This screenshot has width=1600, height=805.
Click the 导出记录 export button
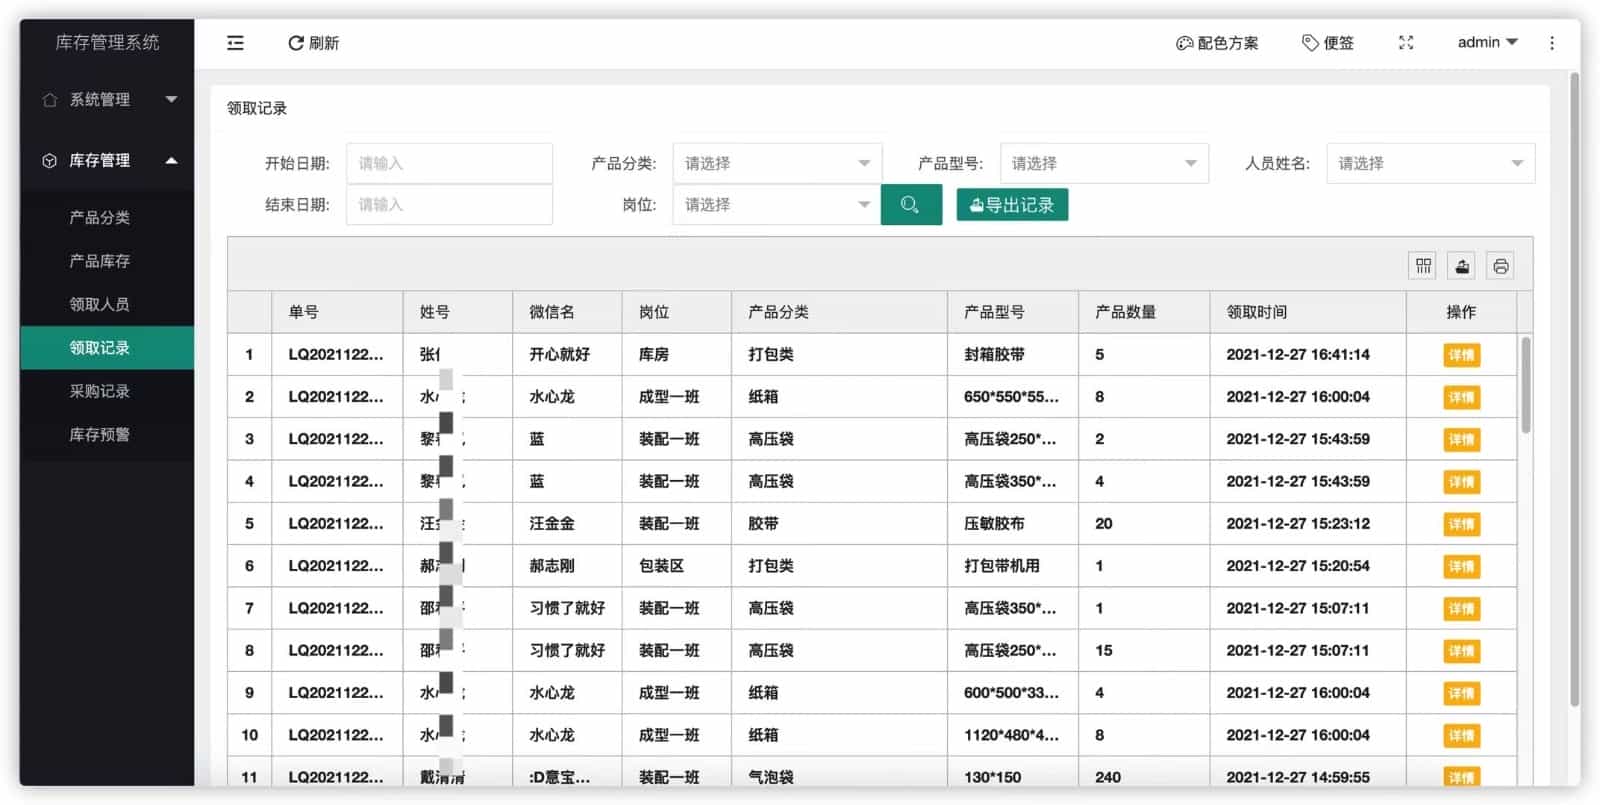[x=1012, y=205]
